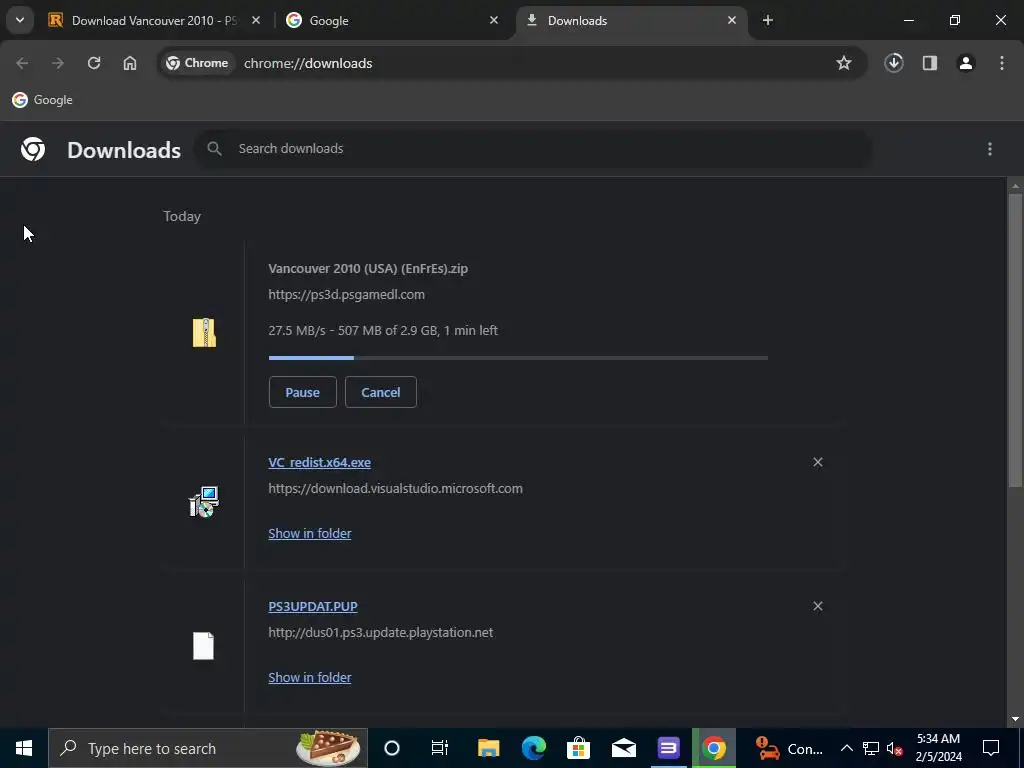Click the network status tray icon

pyautogui.click(x=871, y=748)
